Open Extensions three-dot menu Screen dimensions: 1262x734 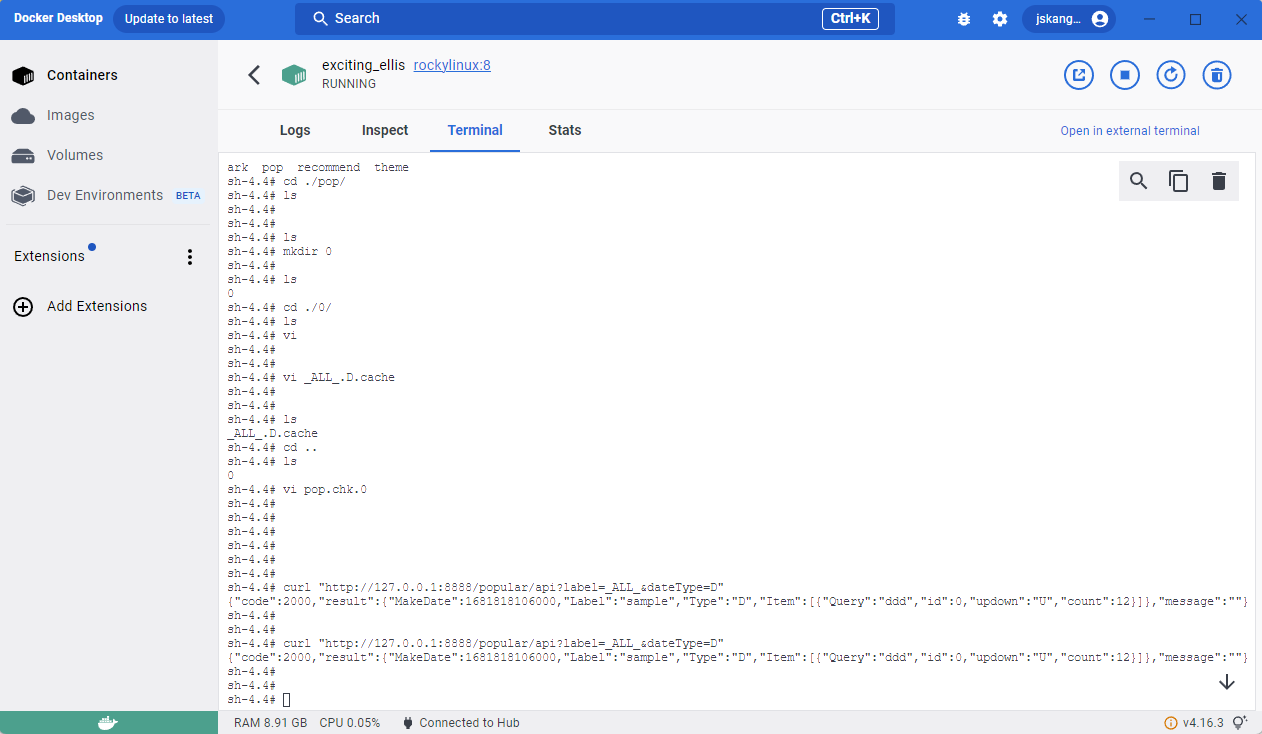coord(190,257)
